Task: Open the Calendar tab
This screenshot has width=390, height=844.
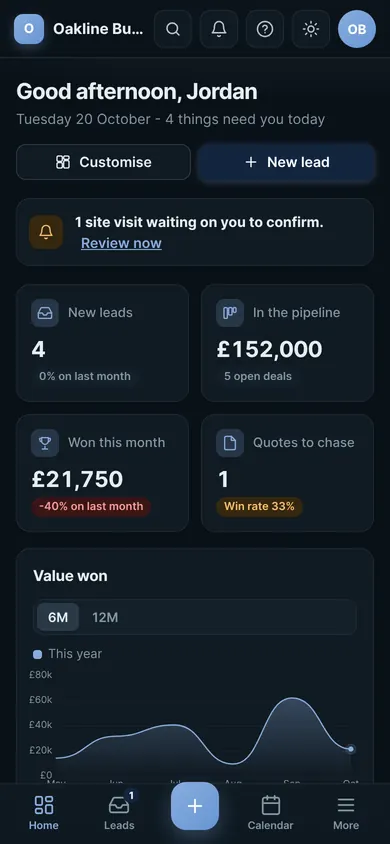Action: tap(271, 813)
